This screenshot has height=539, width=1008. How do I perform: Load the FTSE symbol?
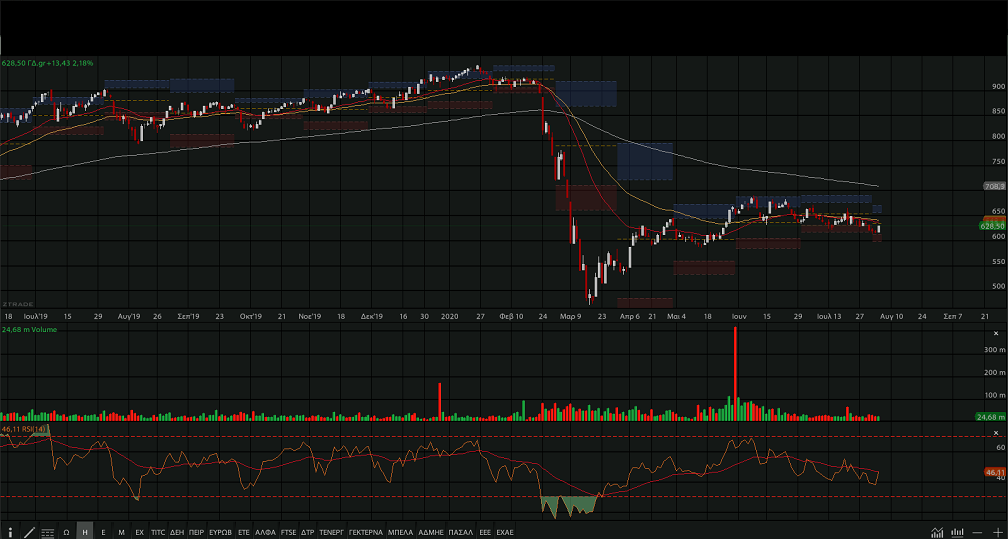pos(289,533)
